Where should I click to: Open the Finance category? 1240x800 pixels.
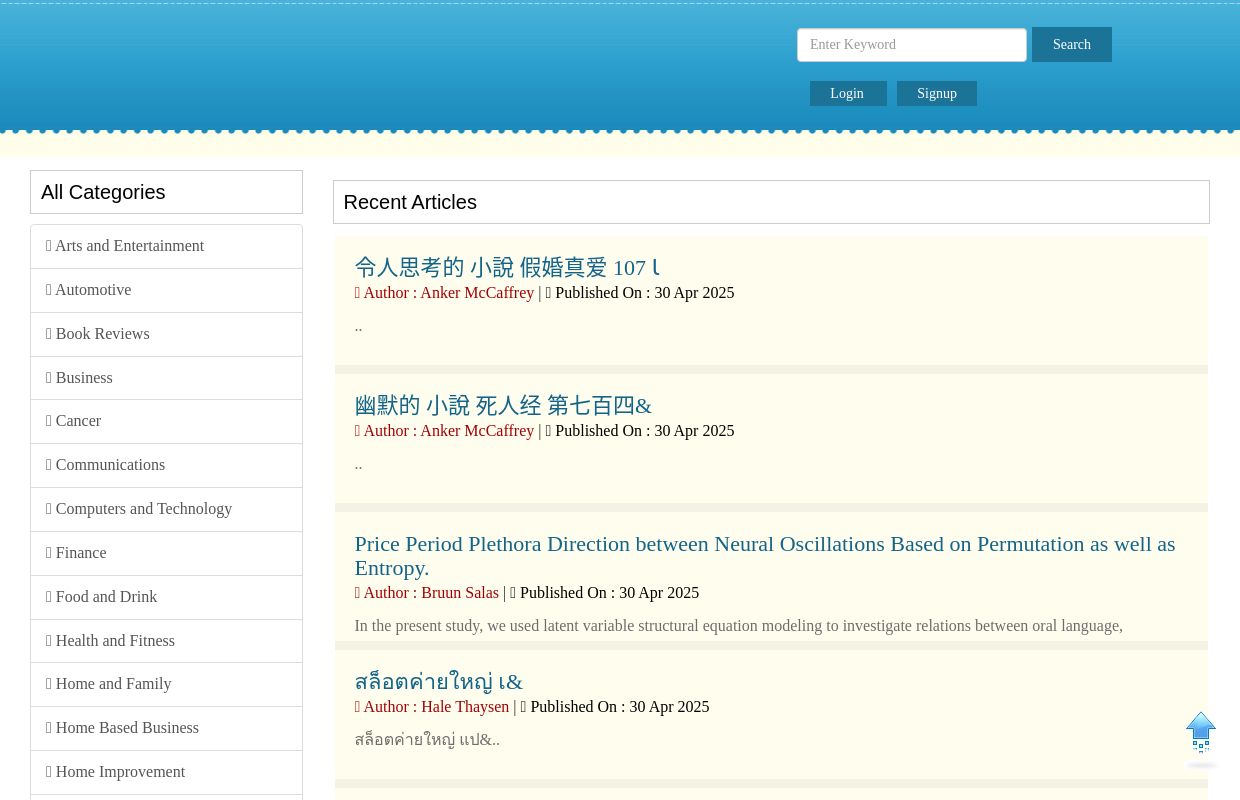pos(166,553)
